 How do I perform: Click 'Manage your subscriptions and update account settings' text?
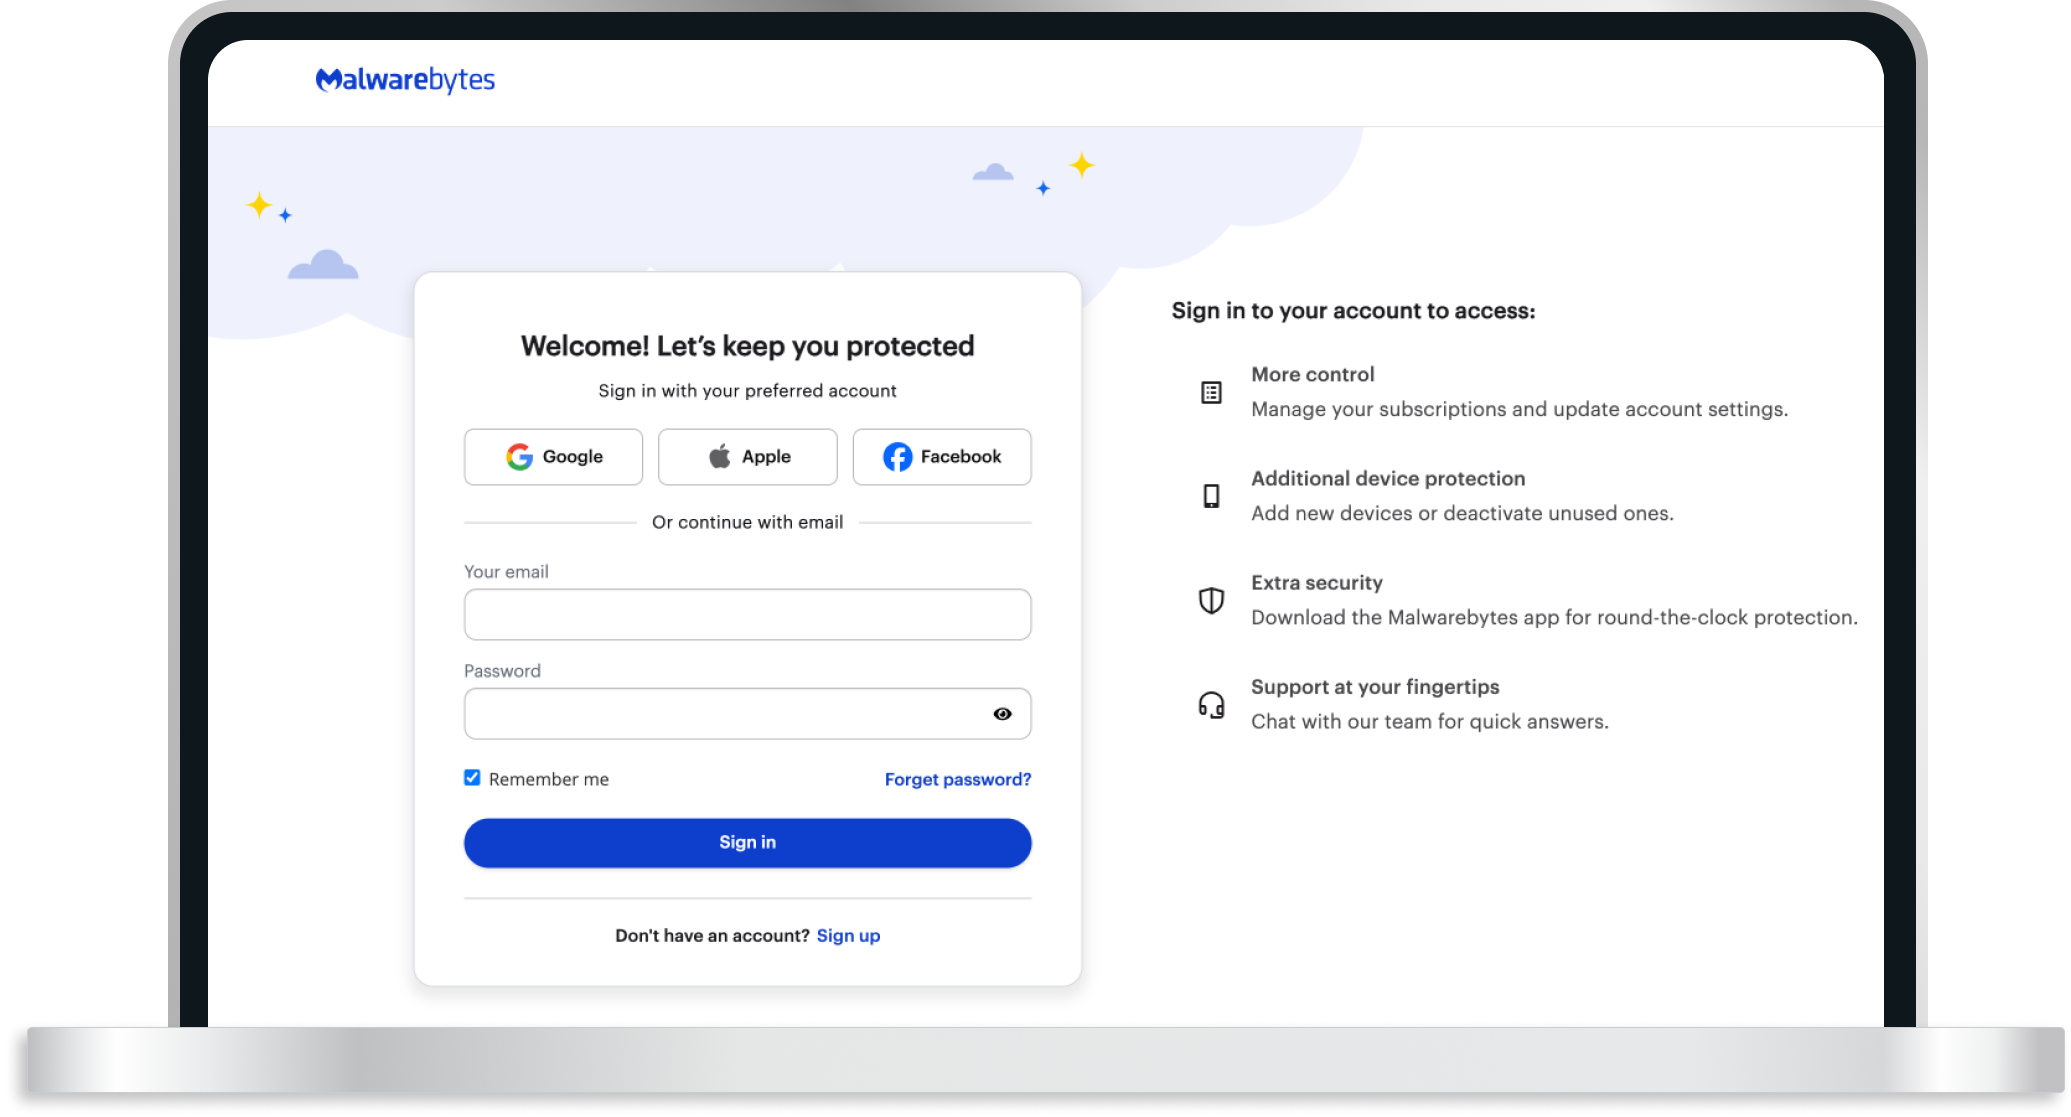[1519, 409]
